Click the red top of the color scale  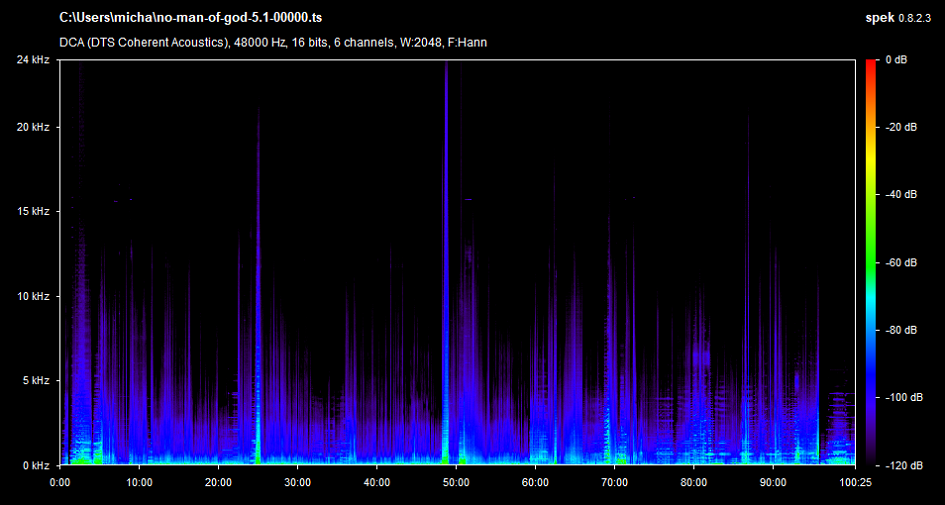[x=872, y=64]
